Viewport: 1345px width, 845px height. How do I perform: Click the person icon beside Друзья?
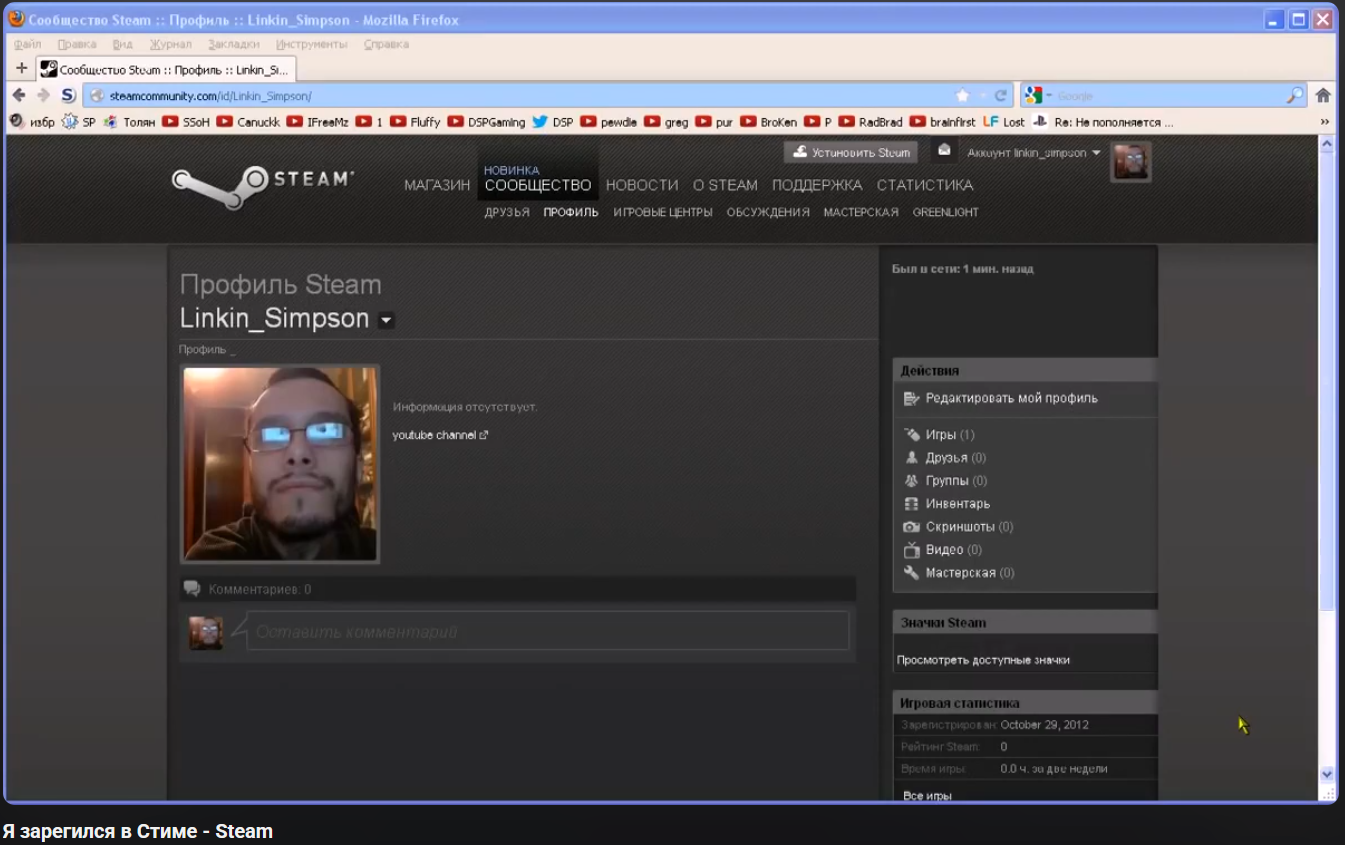911,458
